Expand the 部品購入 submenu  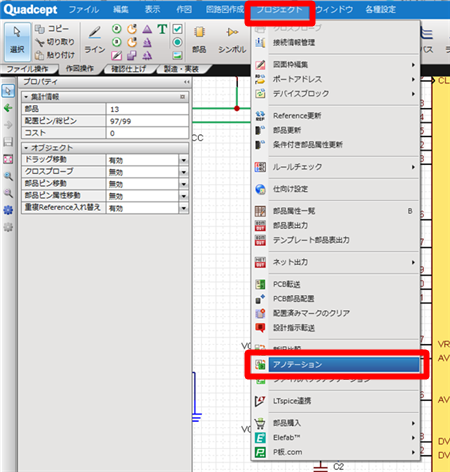[x=336, y=423]
